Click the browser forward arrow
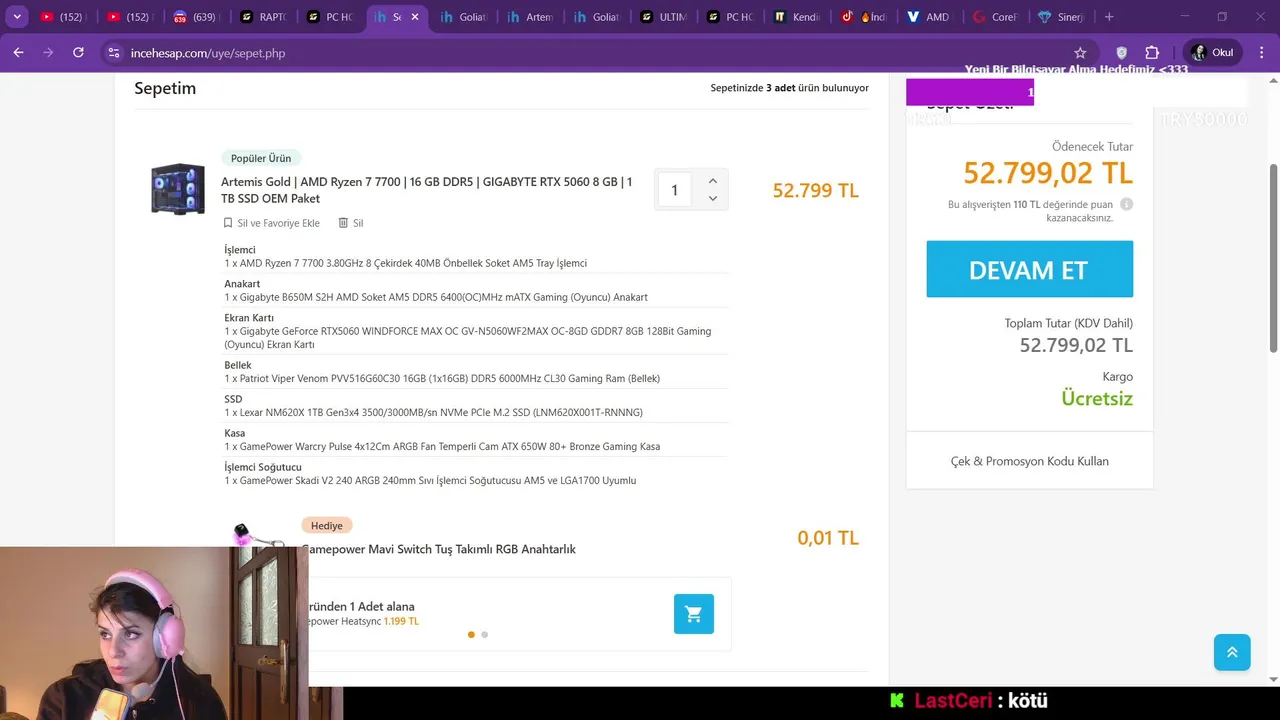Viewport: 1280px width, 720px height. [48, 52]
